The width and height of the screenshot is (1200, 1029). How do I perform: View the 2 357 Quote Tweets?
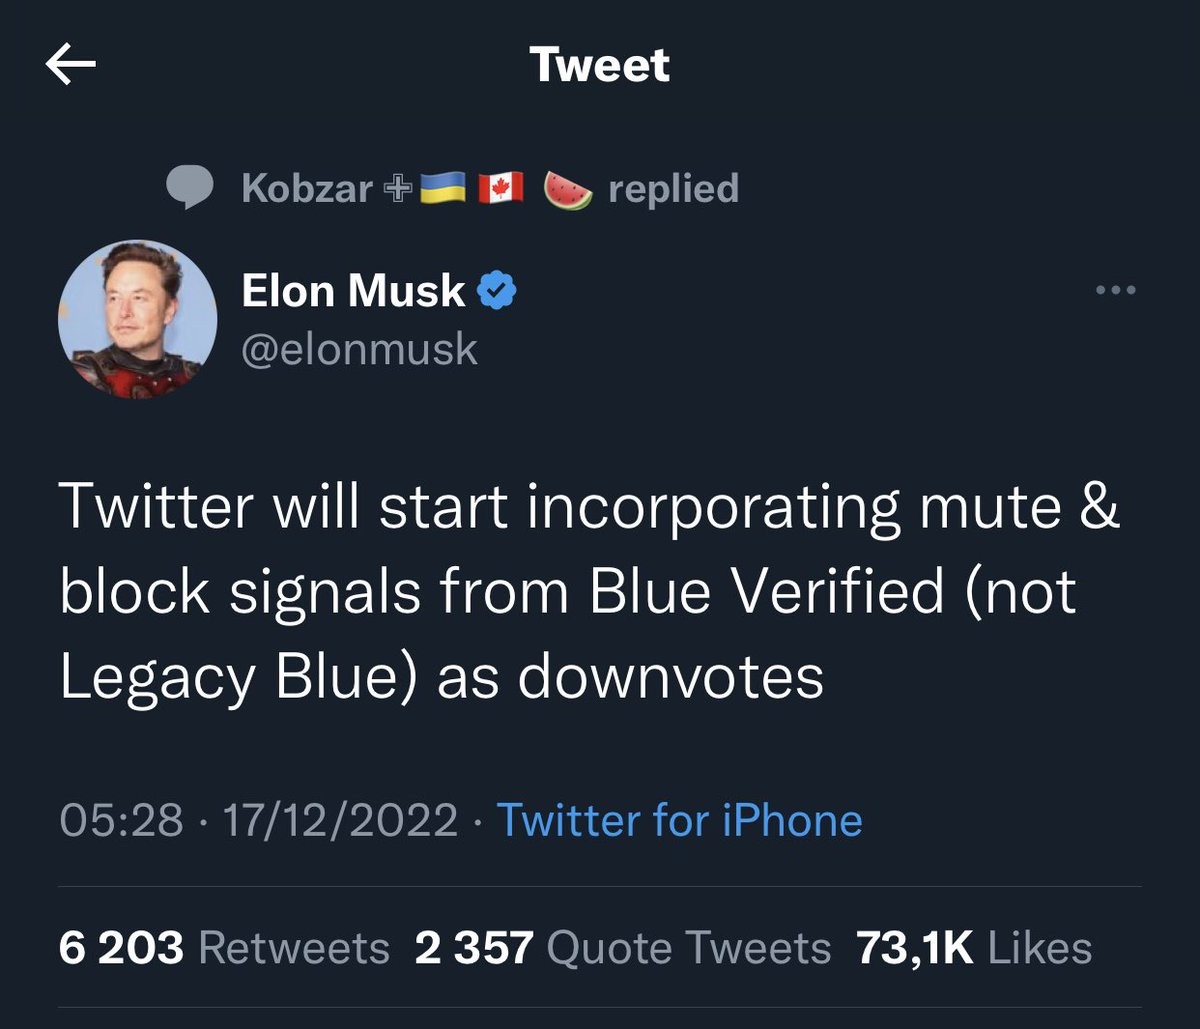pos(622,947)
